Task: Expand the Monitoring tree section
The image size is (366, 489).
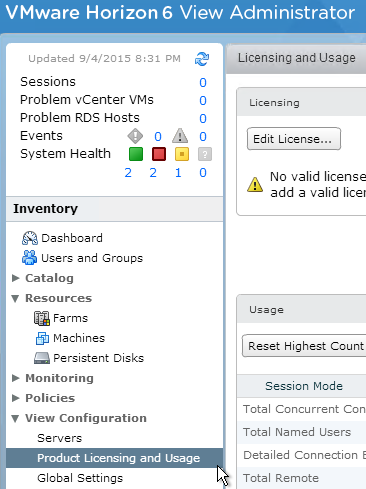Action: point(15,378)
